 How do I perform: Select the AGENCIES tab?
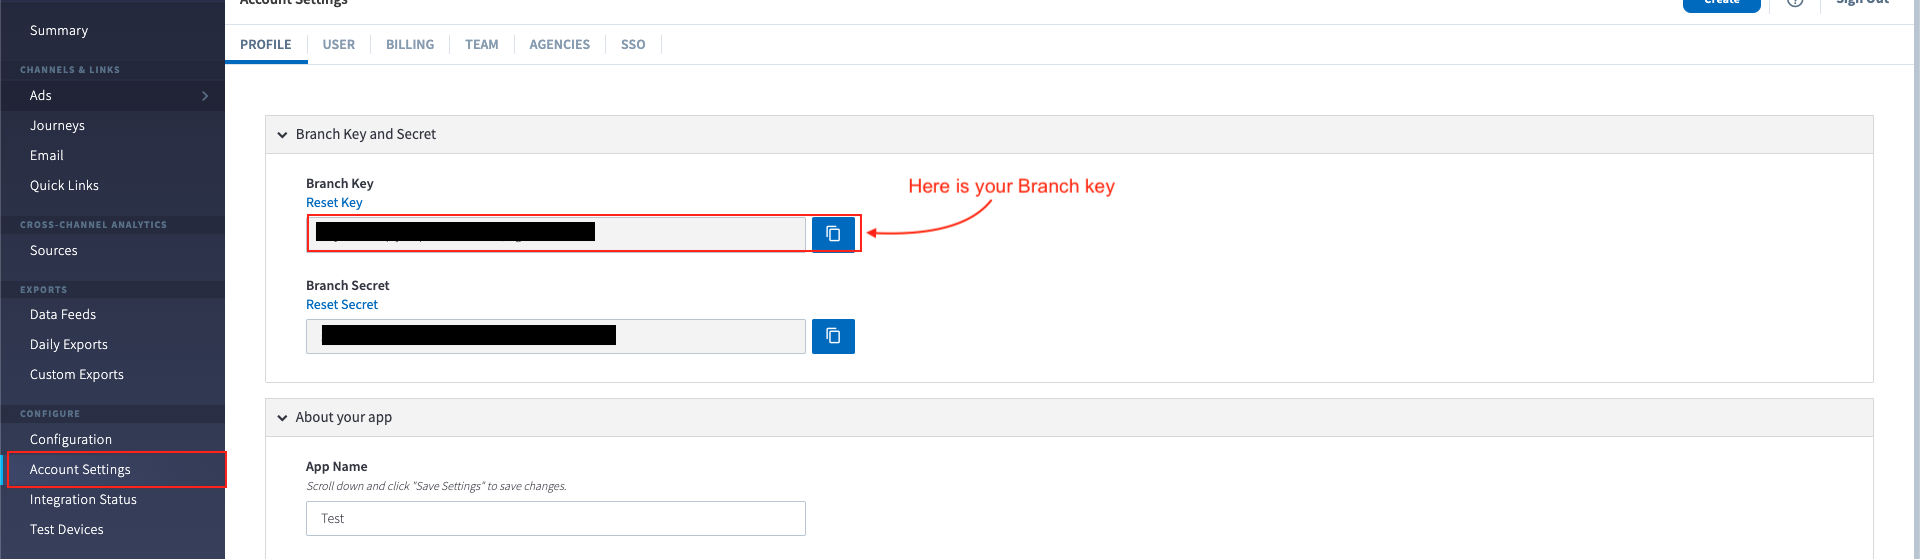click(x=559, y=45)
